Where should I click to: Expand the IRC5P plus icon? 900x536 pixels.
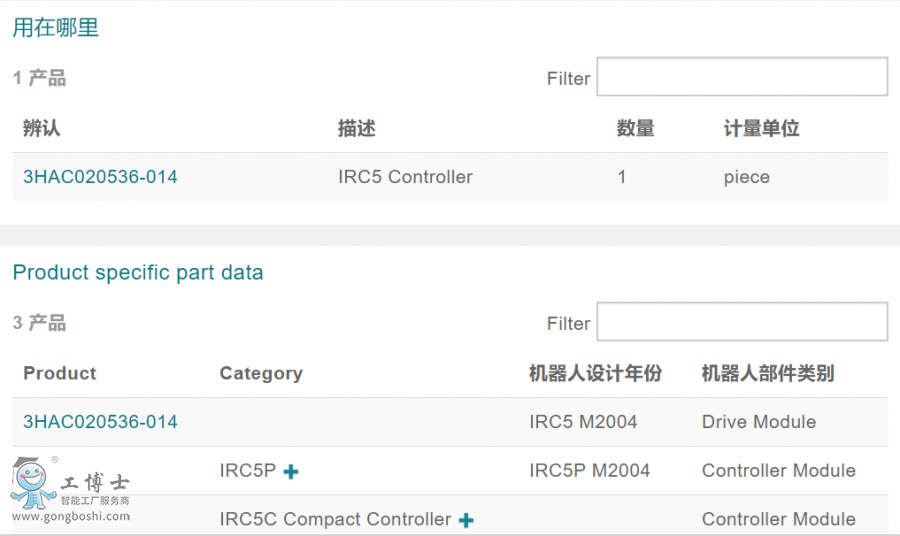[x=291, y=472]
